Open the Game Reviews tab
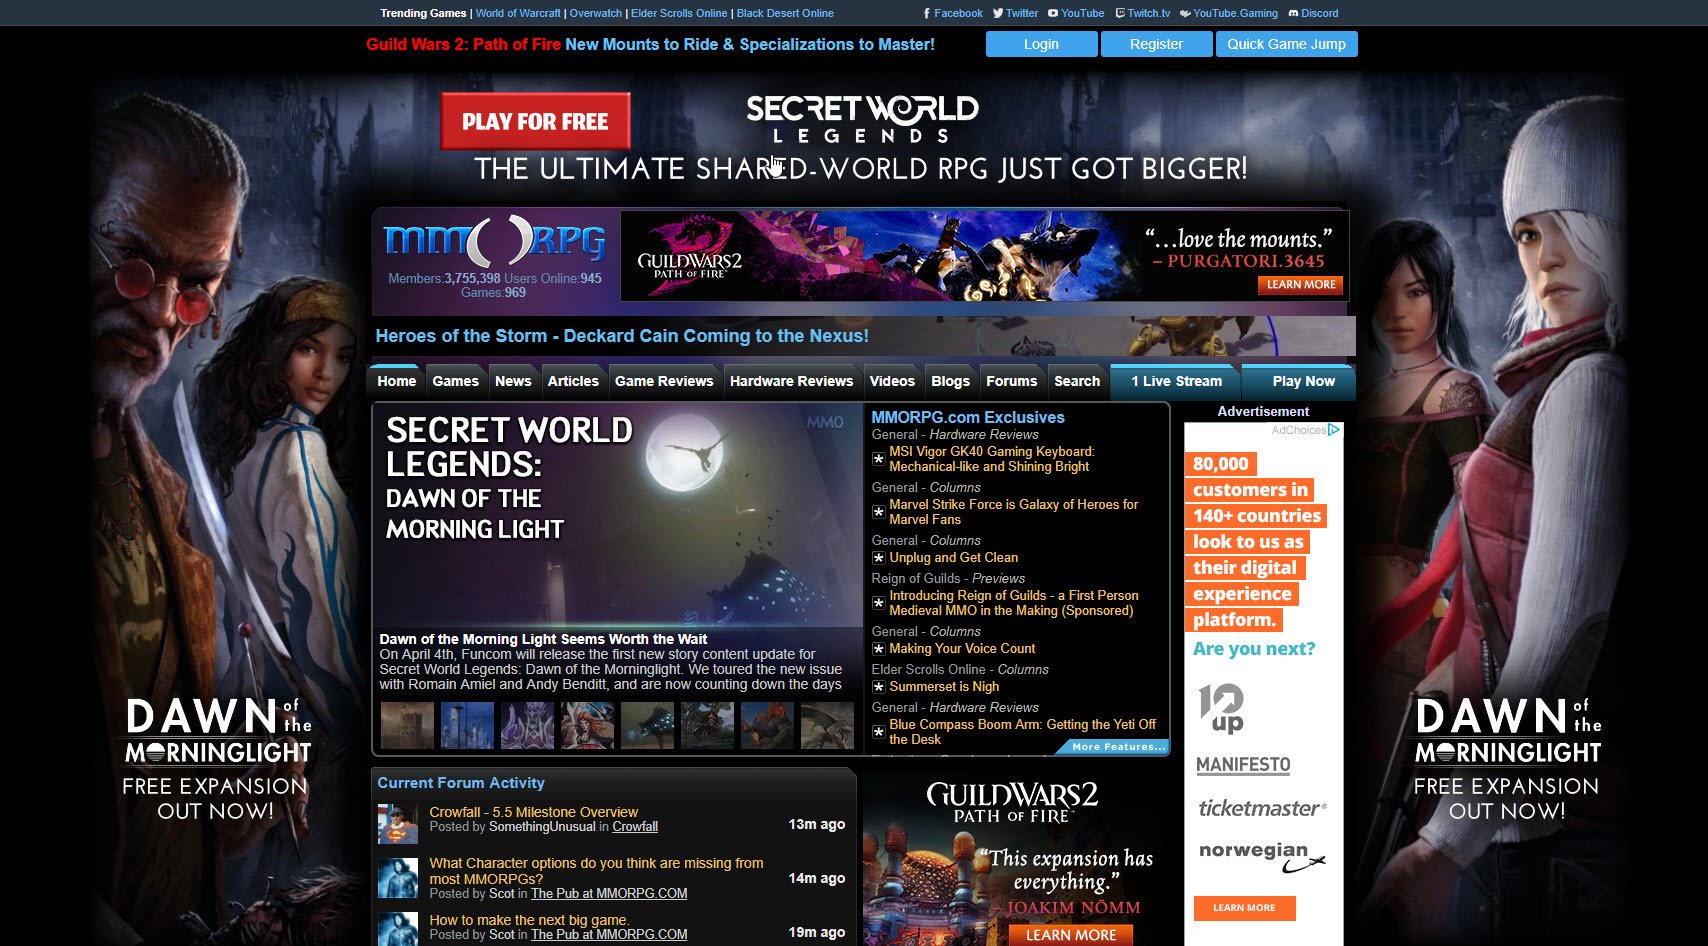 [664, 381]
